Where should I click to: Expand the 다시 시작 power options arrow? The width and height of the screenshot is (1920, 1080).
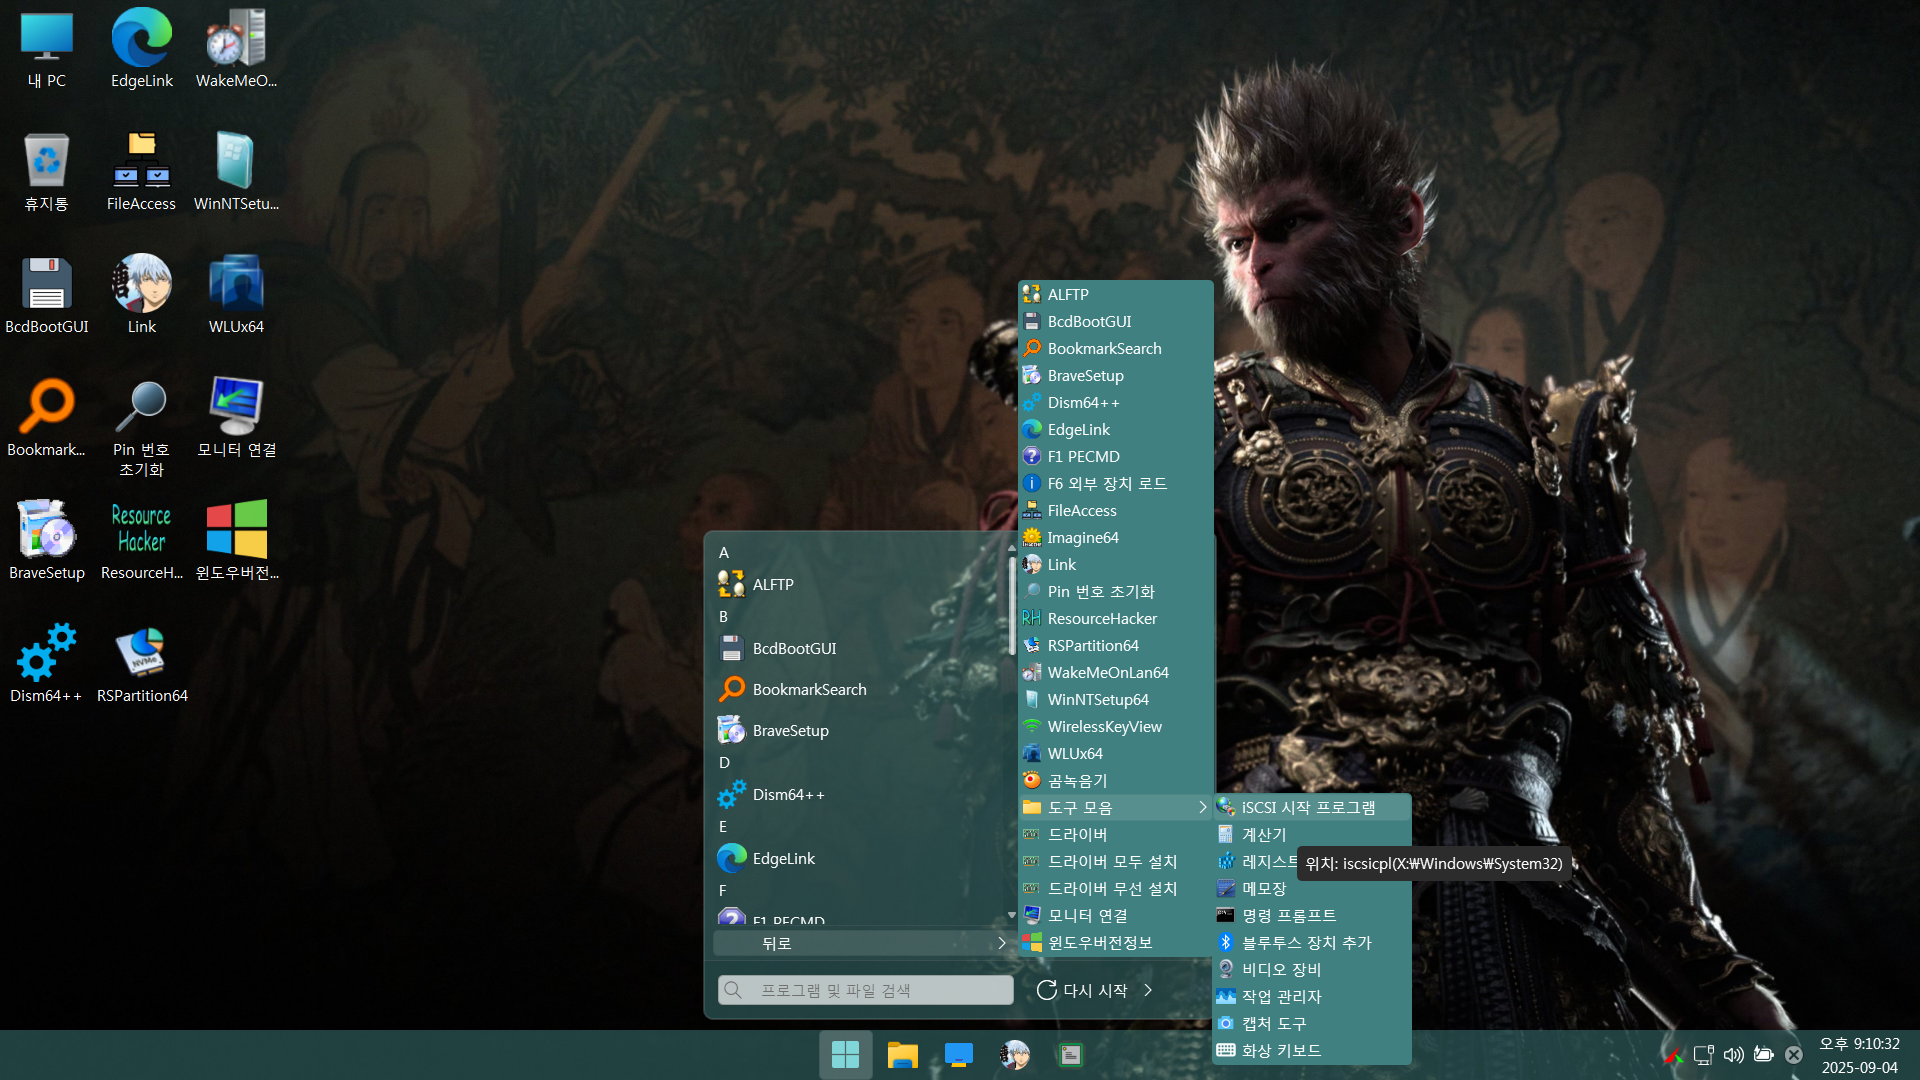point(1148,990)
